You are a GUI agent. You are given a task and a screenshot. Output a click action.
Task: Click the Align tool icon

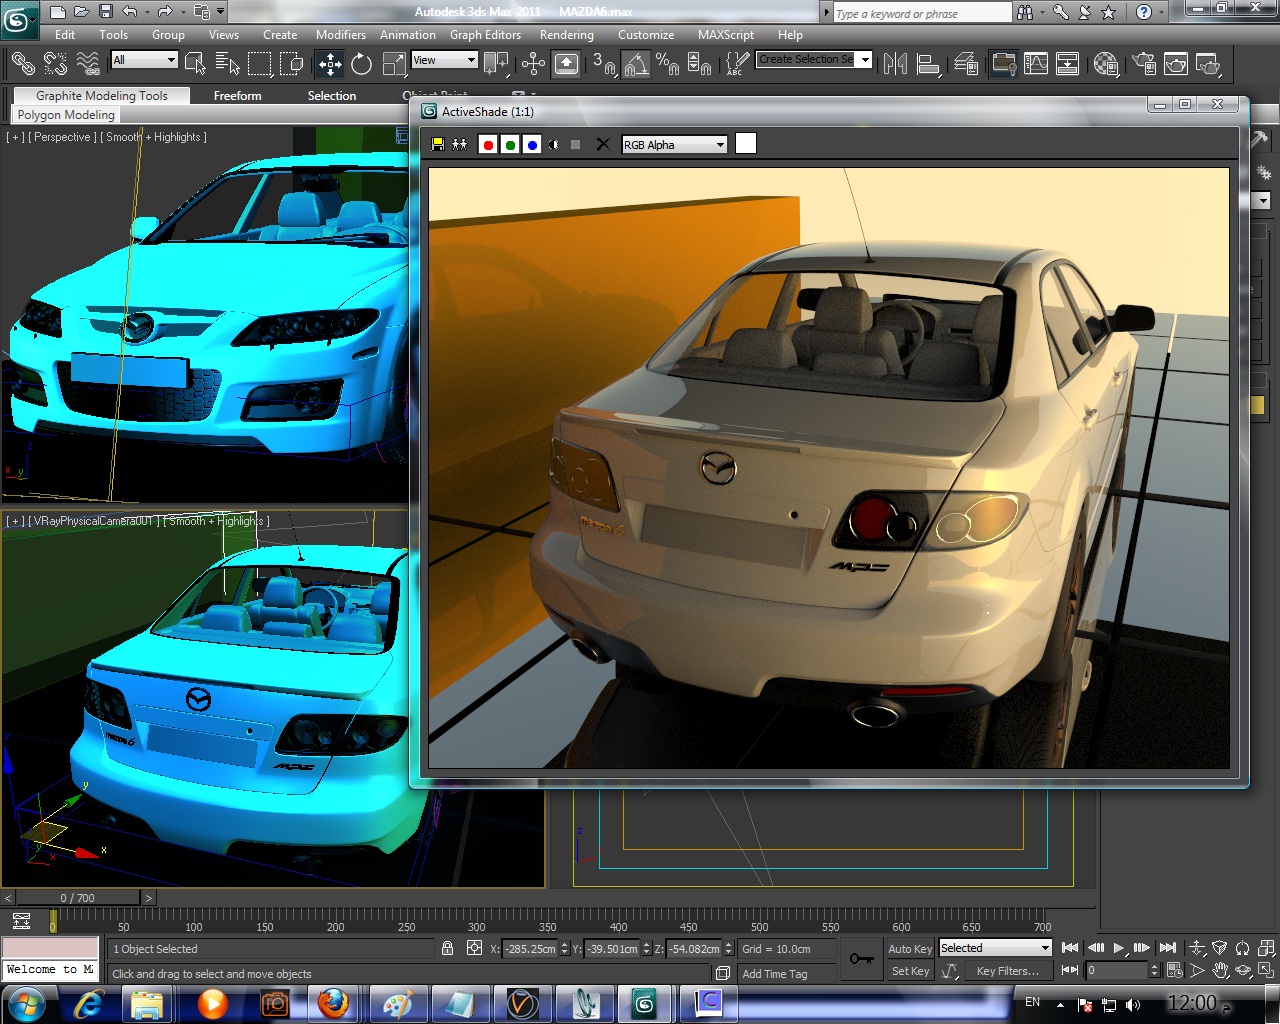click(x=928, y=64)
